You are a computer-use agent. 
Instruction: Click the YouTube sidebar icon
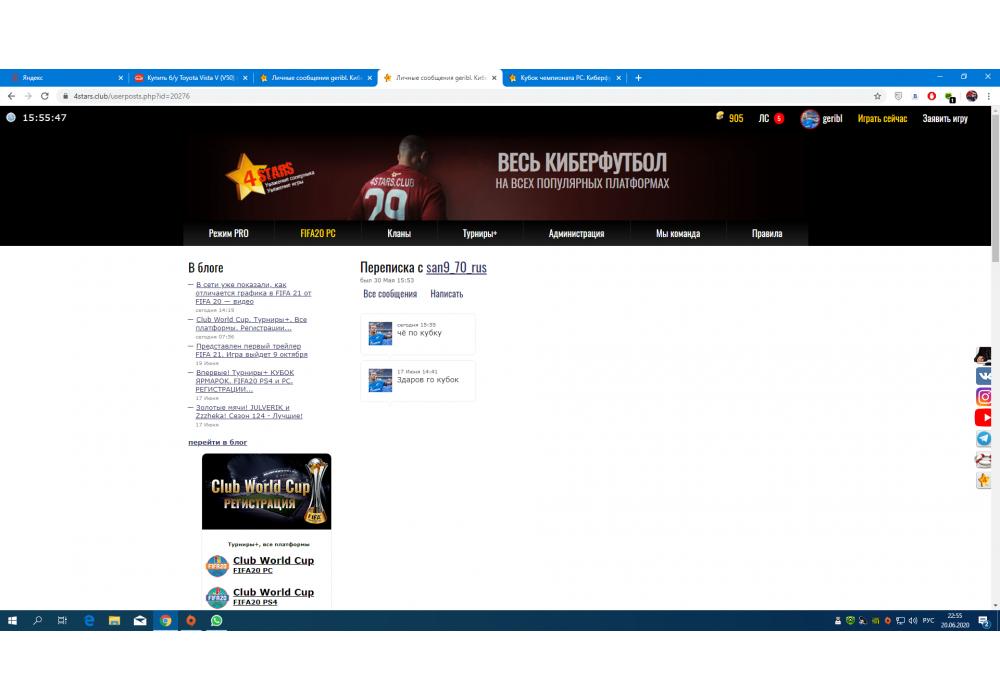point(984,418)
